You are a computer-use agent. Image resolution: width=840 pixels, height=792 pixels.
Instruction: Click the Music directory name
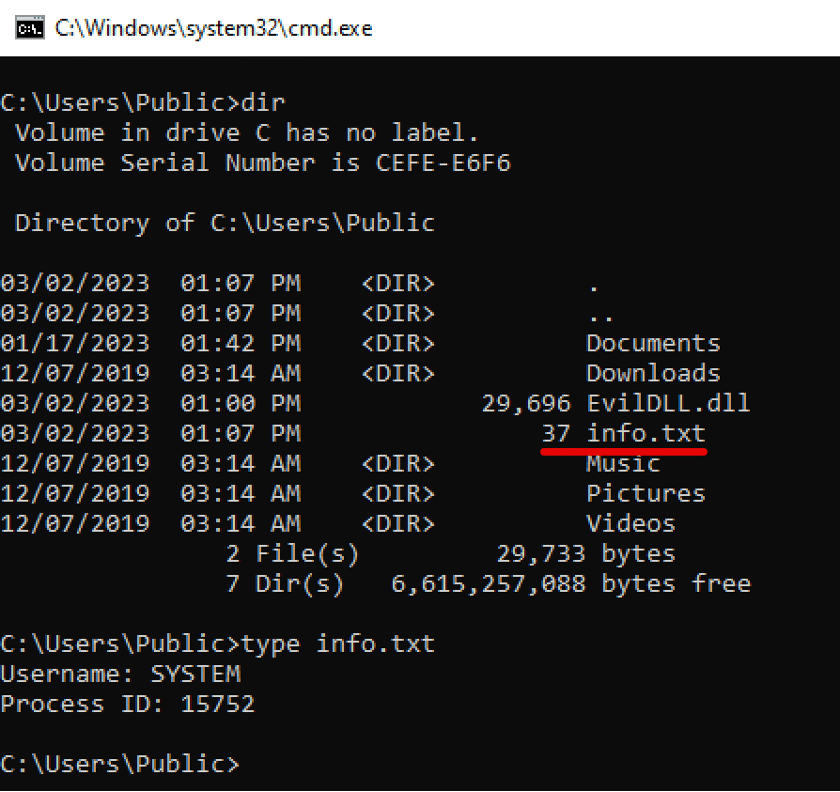point(623,464)
